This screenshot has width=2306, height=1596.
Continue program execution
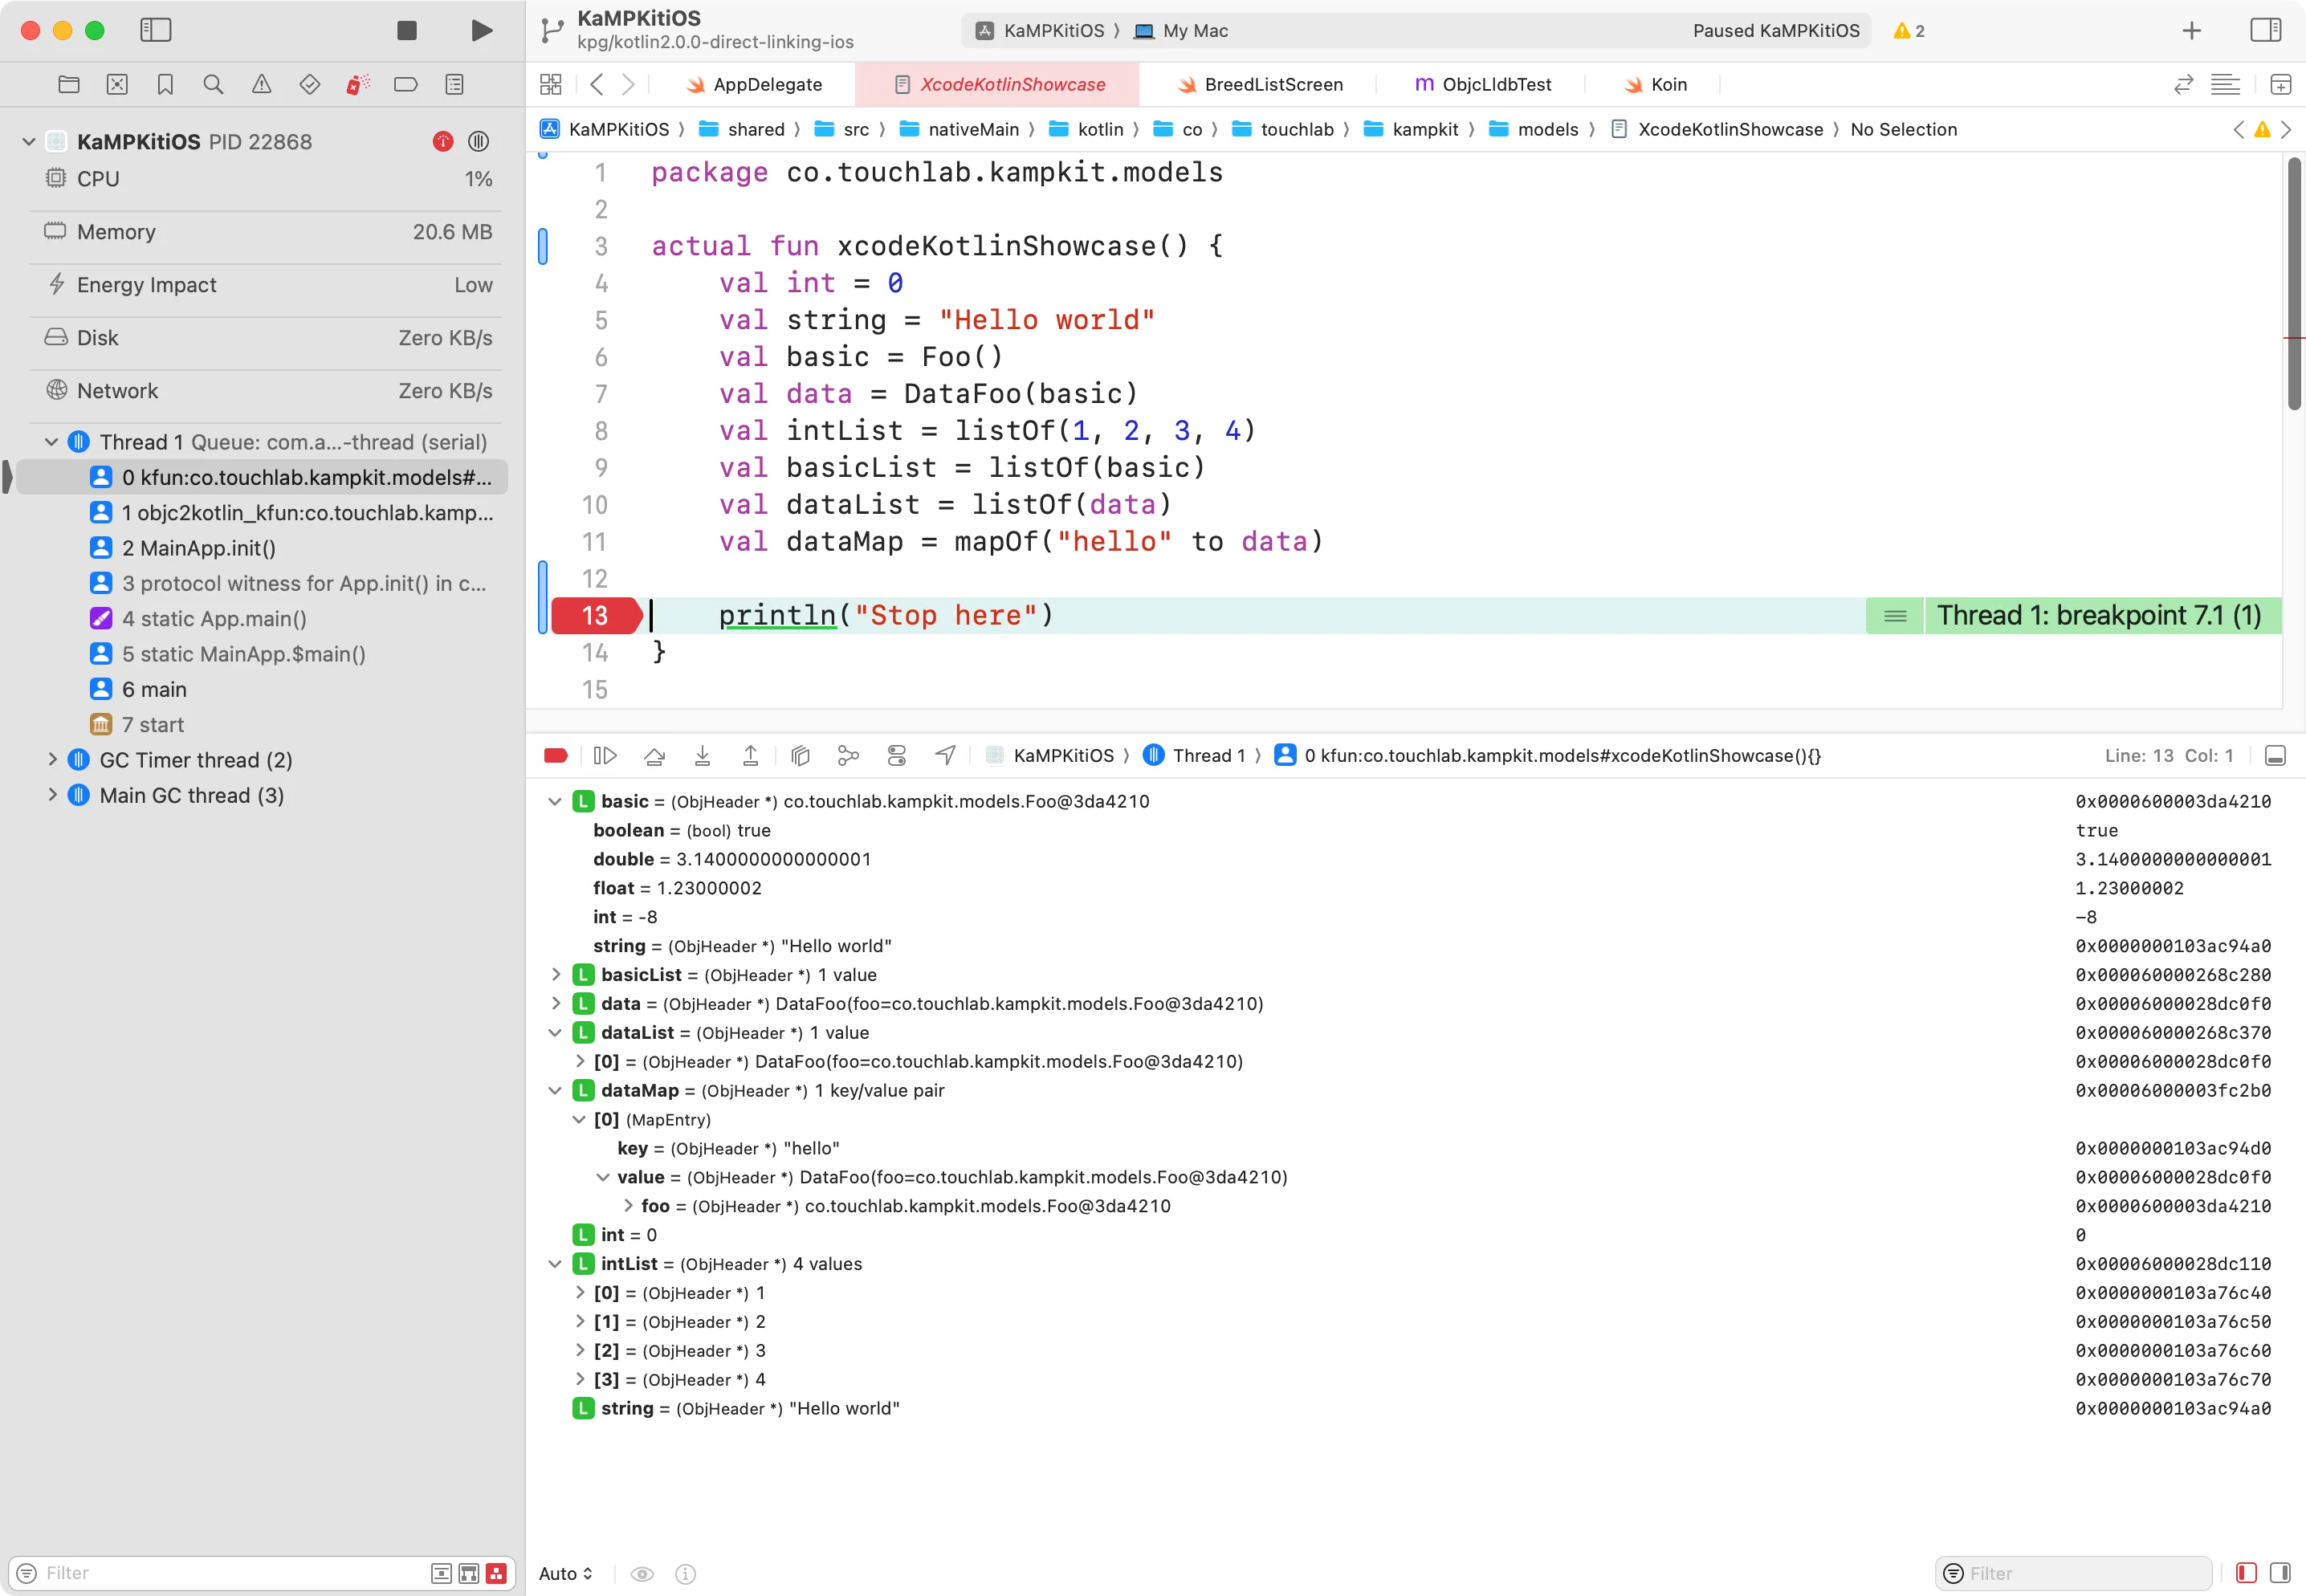pos(605,755)
